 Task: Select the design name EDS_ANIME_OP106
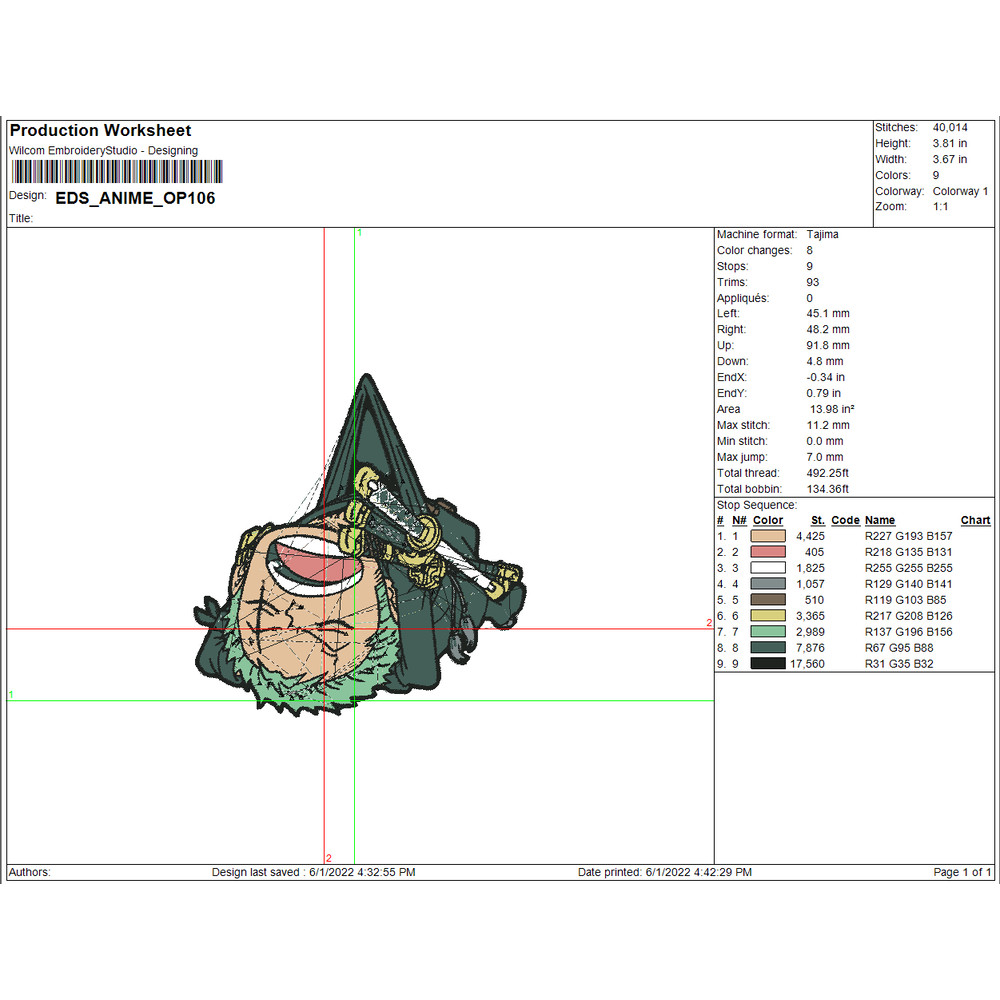(135, 198)
